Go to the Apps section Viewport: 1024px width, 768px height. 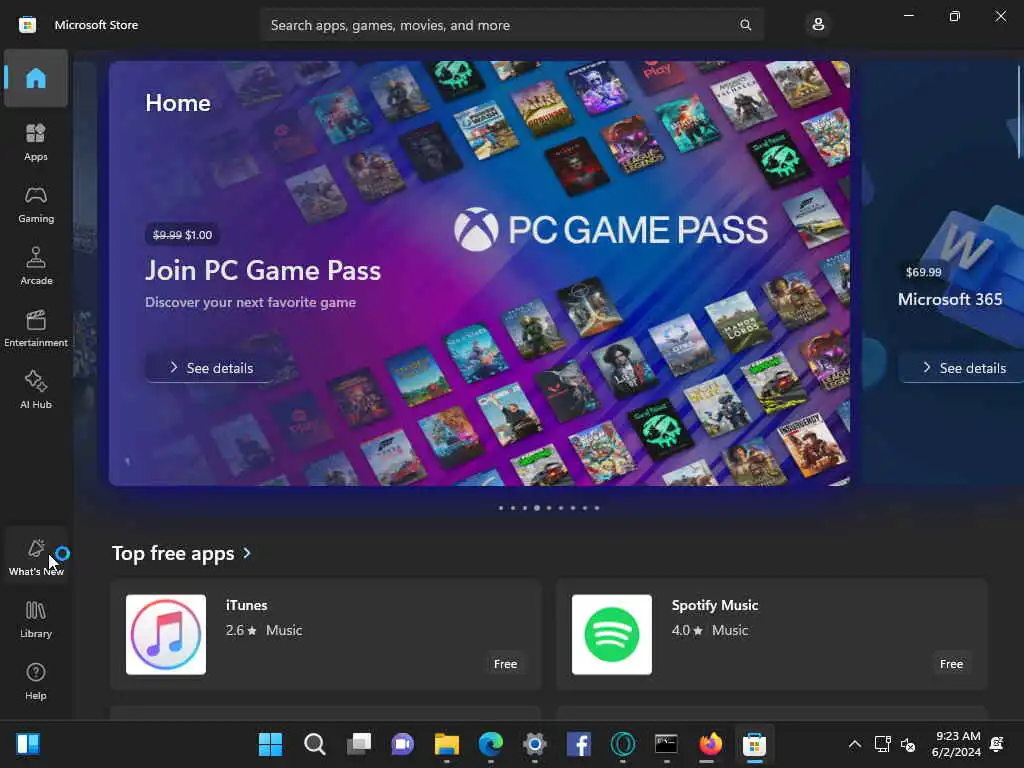[x=36, y=142]
